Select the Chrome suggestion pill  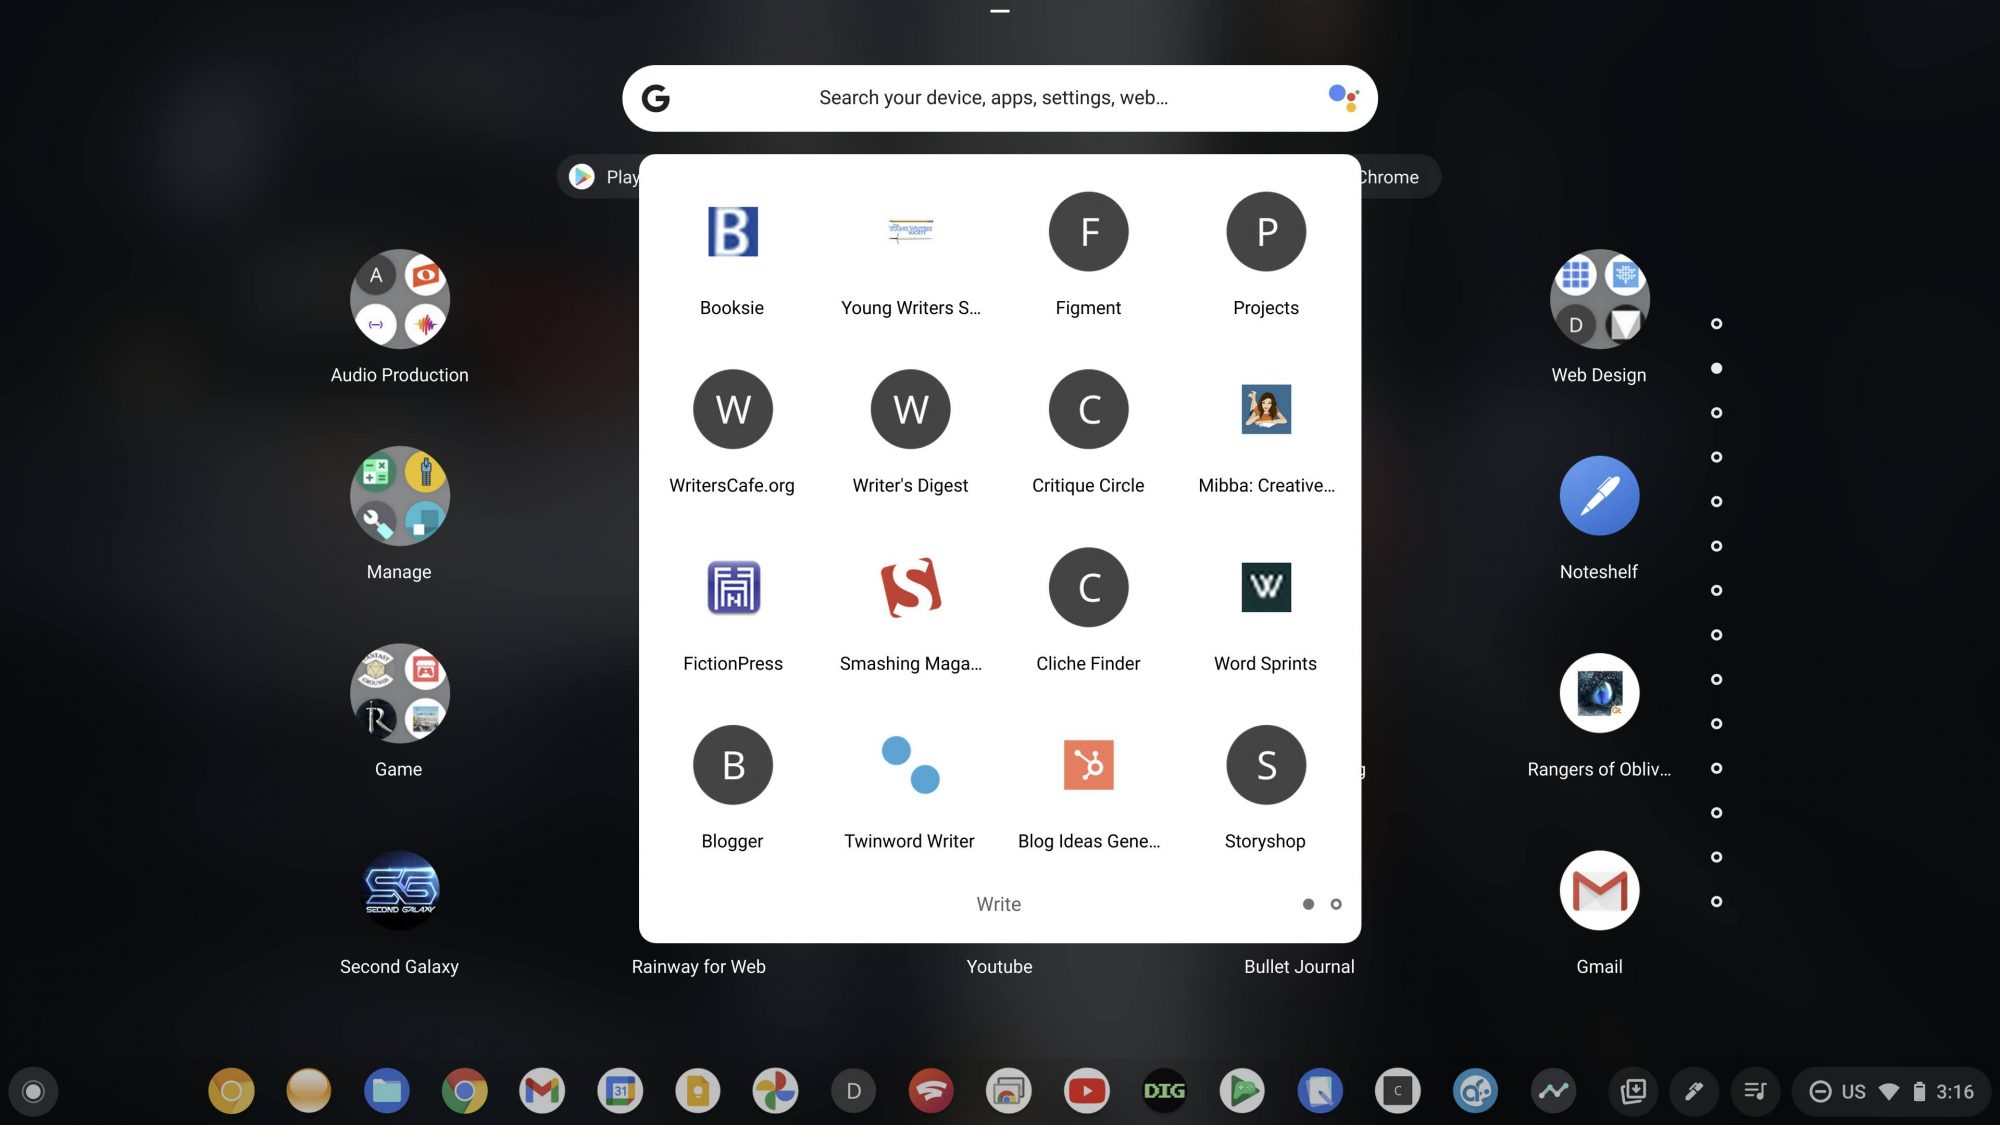click(x=1390, y=176)
